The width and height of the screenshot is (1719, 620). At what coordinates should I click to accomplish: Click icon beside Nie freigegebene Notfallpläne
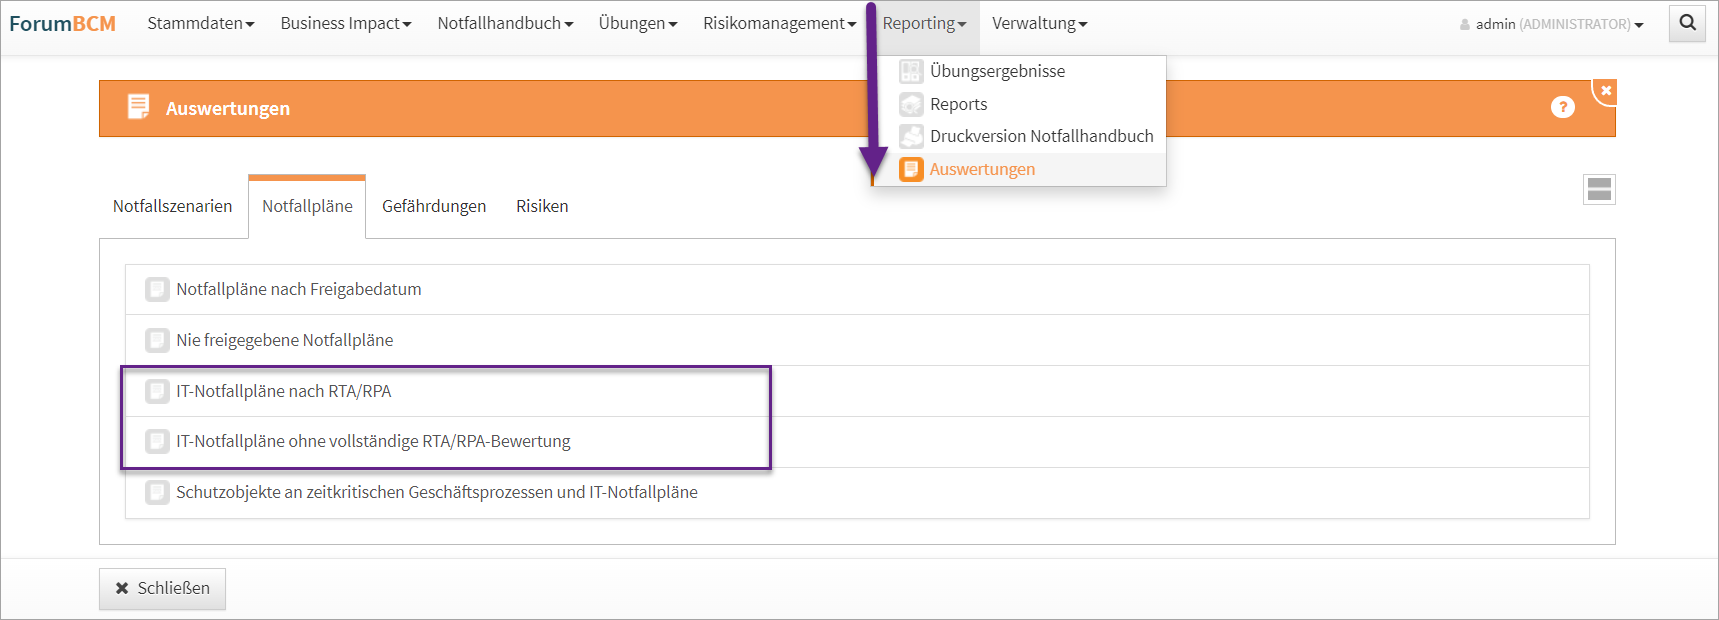coord(157,340)
